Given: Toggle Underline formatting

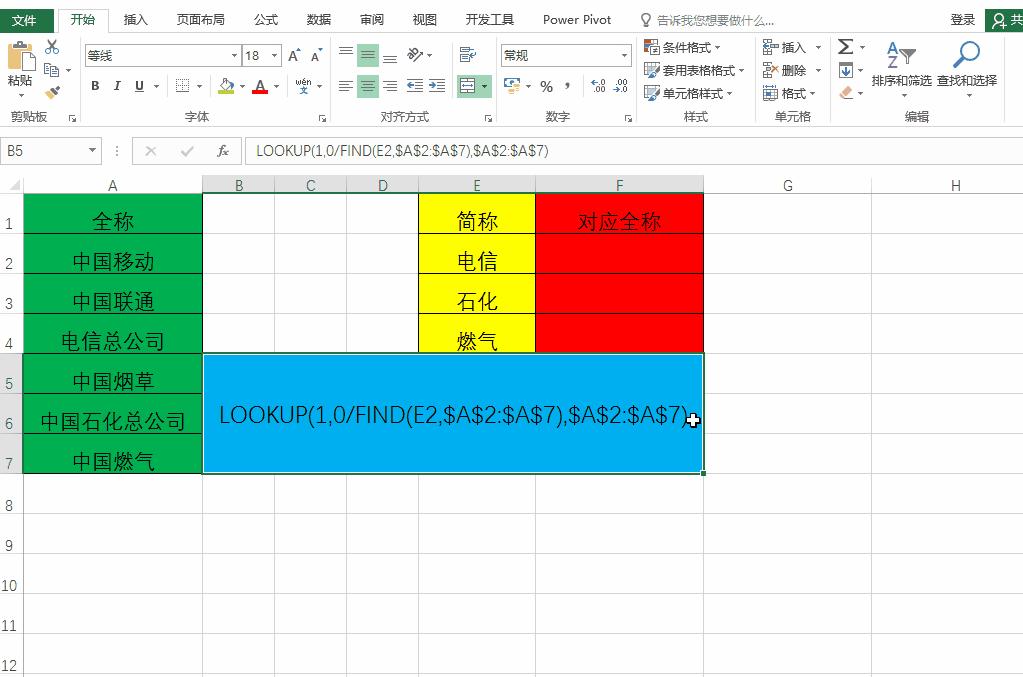Looking at the screenshot, I should point(139,85).
